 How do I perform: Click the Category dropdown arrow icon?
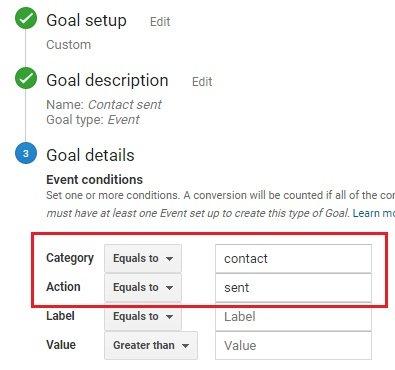(x=169, y=259)
